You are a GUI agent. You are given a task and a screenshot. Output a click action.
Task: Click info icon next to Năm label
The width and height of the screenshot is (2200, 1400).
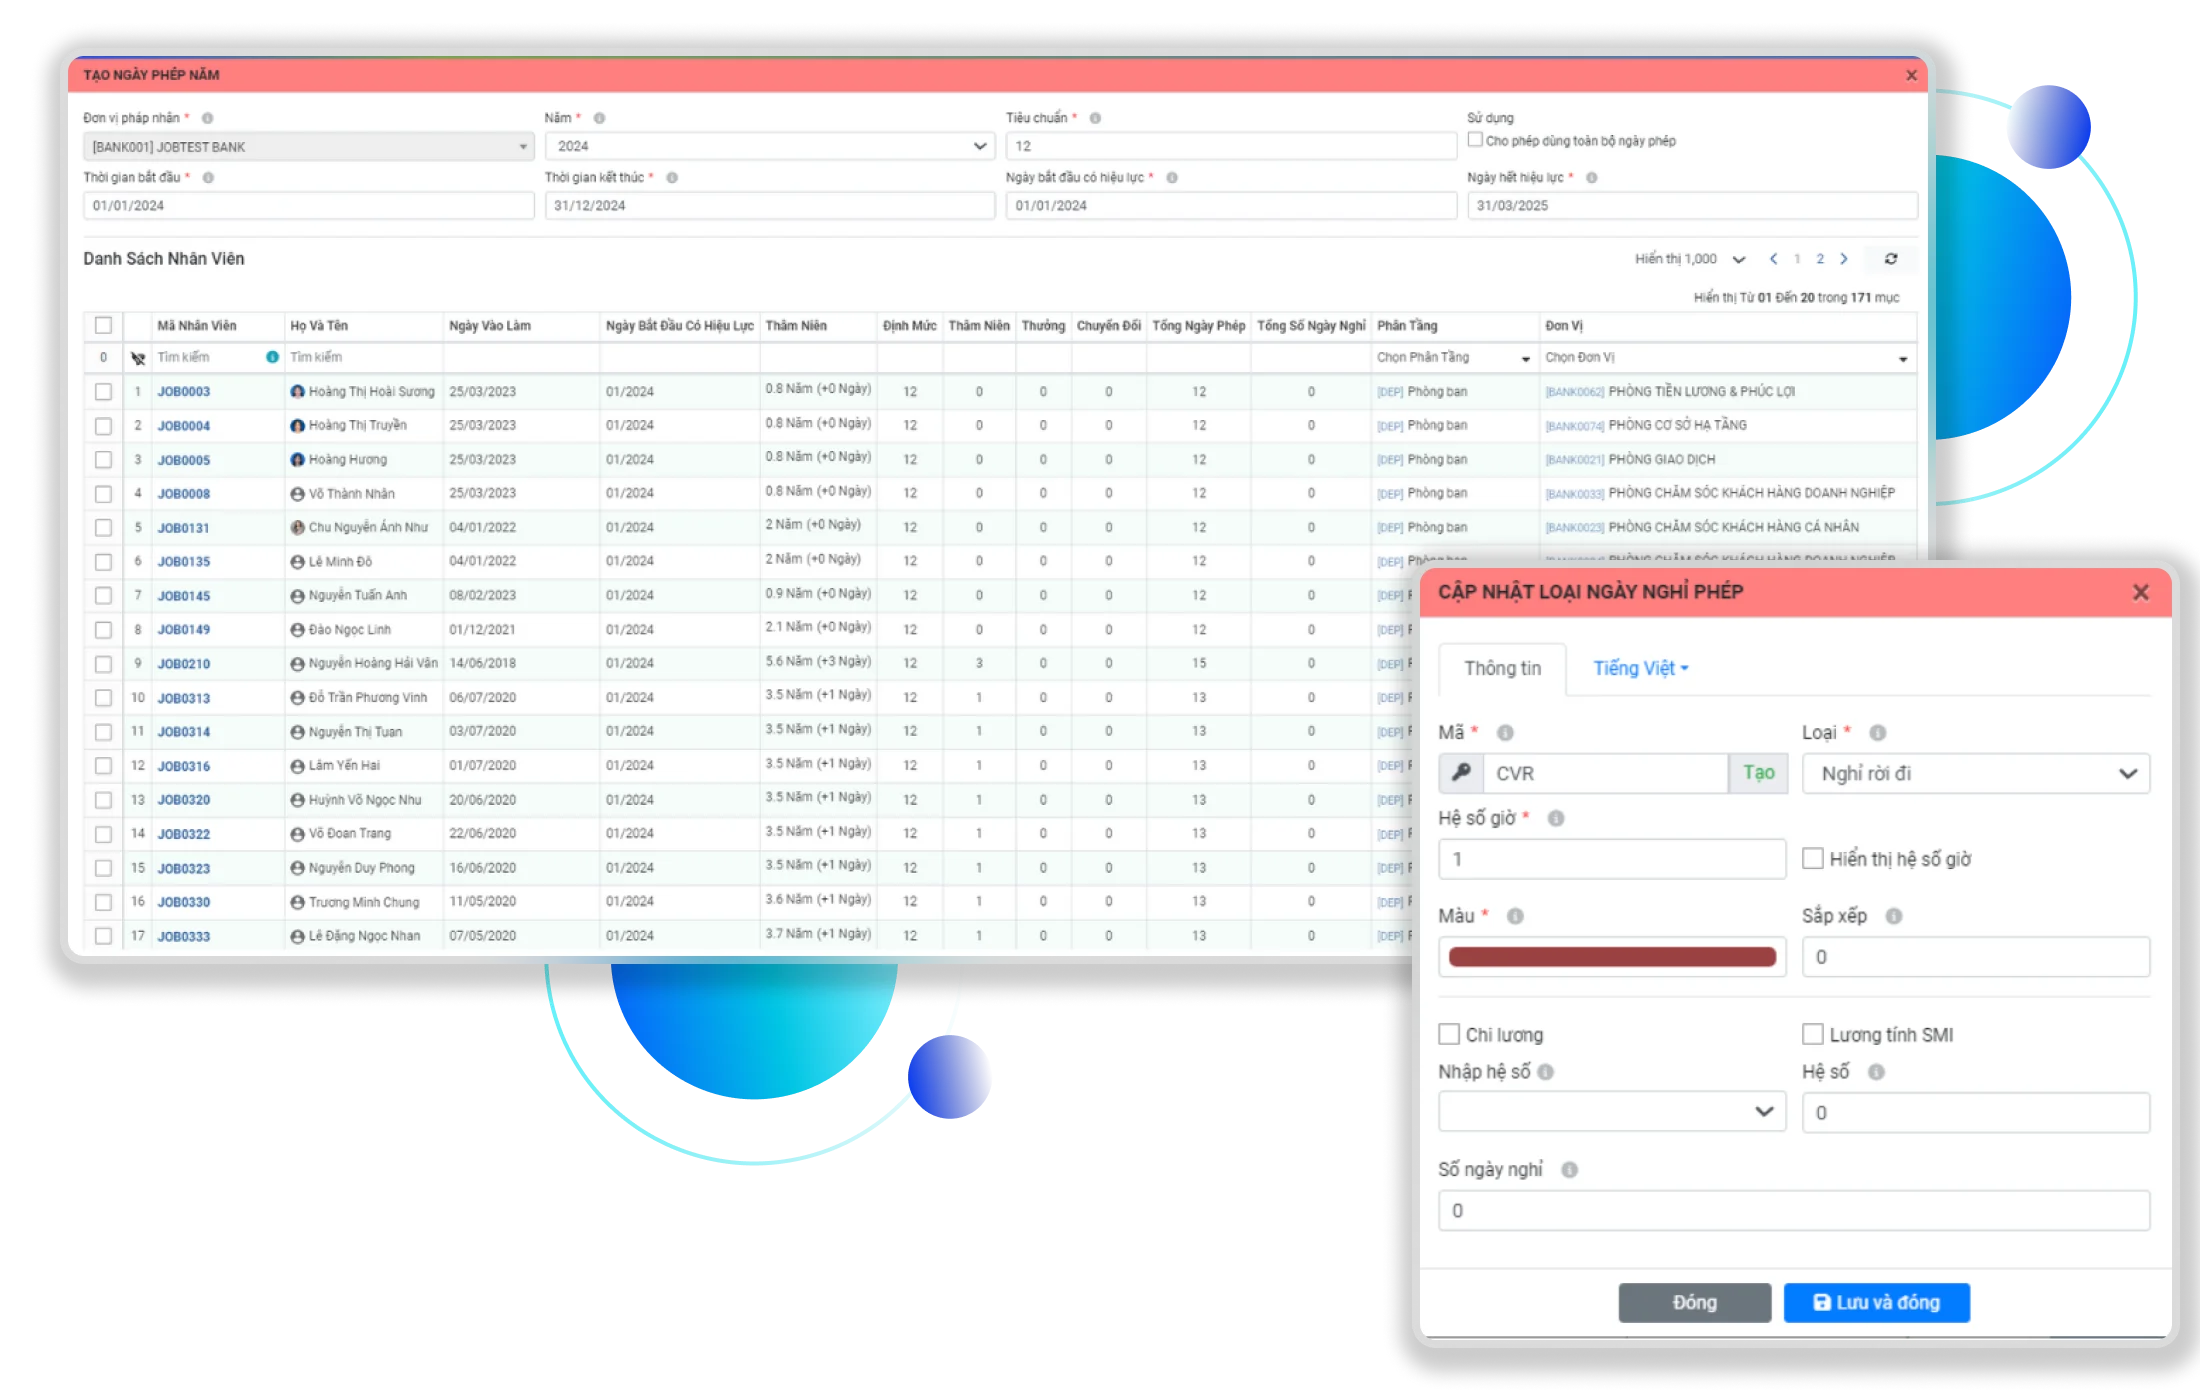click(x=599, y=118)
